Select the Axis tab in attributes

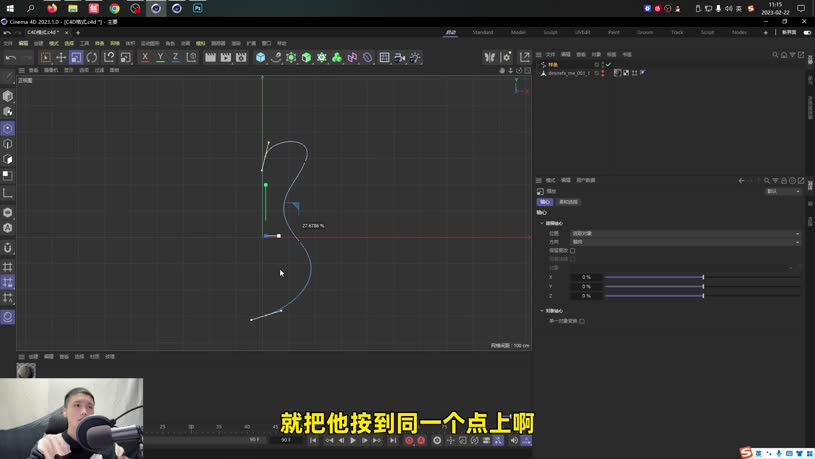point(545,202)
